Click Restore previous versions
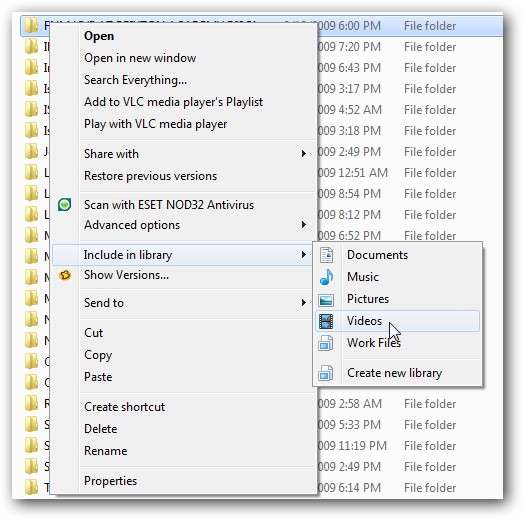This screenshot has height=519, width=523. [x=150, y=176]
